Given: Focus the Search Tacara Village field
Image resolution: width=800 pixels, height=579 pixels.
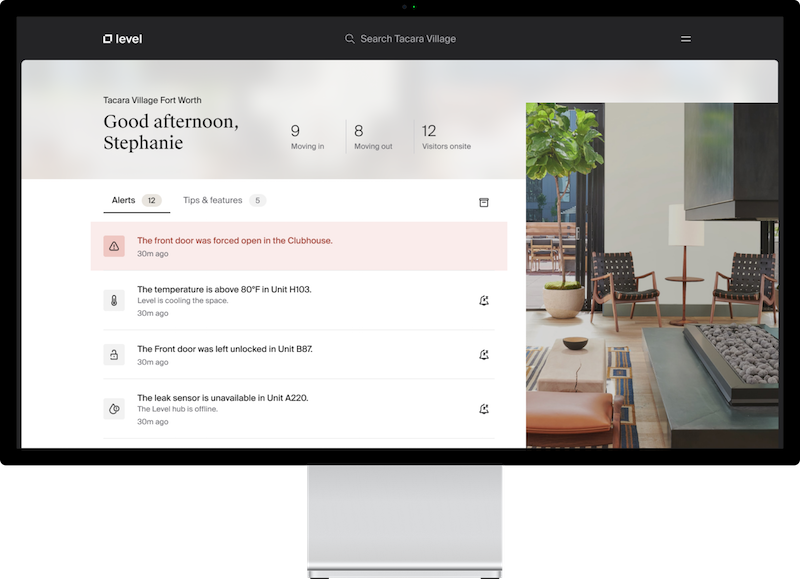Looking at the screenshot, I should (400, 39).
